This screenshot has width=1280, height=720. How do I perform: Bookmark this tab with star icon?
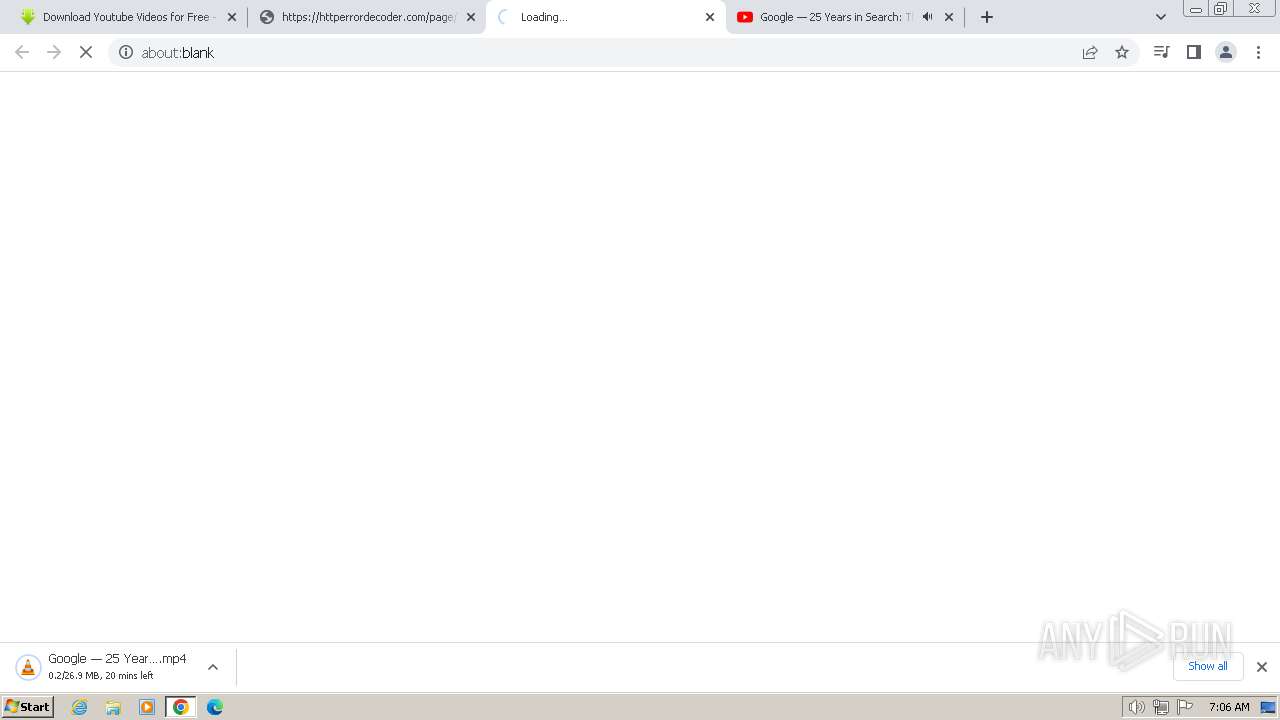point(1122,52)
